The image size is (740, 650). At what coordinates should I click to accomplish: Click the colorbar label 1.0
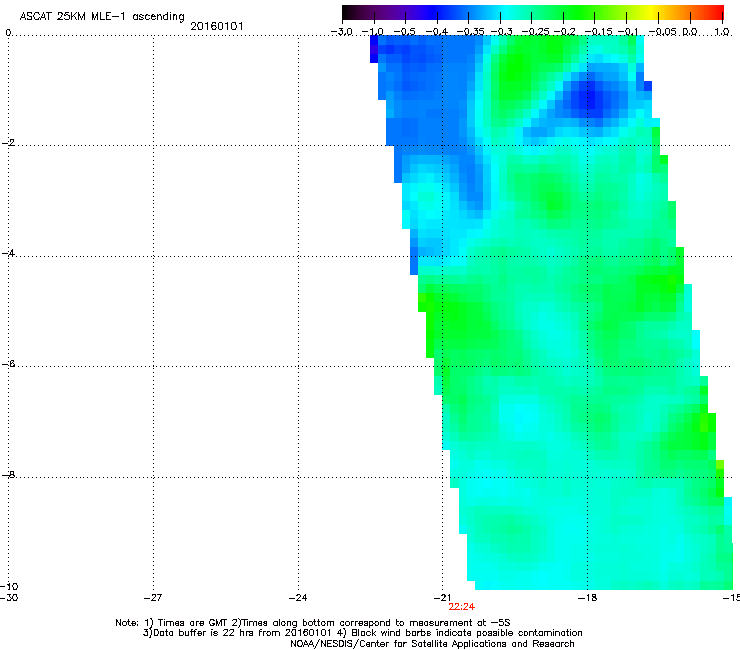(x=722, y=32)
